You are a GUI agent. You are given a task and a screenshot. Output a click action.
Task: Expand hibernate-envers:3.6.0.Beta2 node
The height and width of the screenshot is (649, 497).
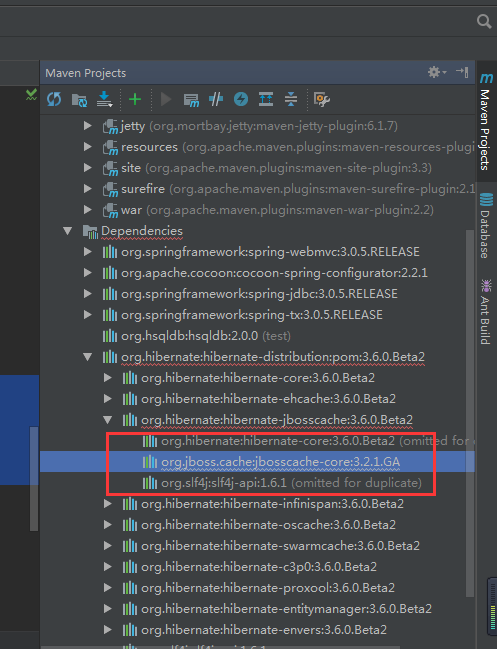pos(108,630)
